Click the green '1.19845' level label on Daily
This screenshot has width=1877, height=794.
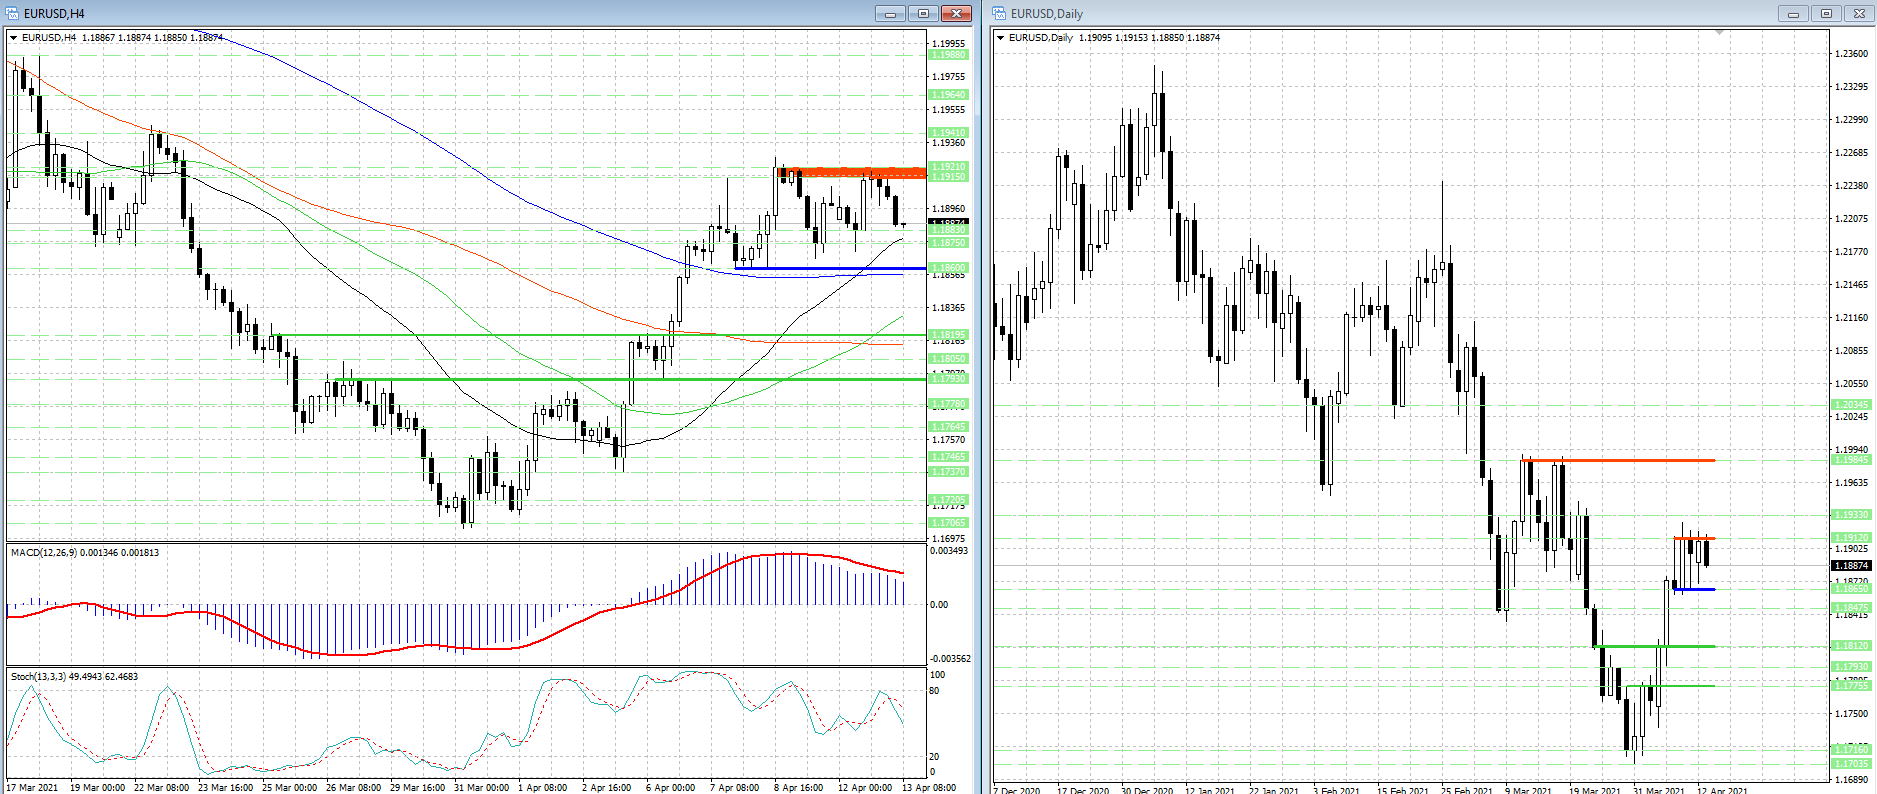pos(1851,460)
